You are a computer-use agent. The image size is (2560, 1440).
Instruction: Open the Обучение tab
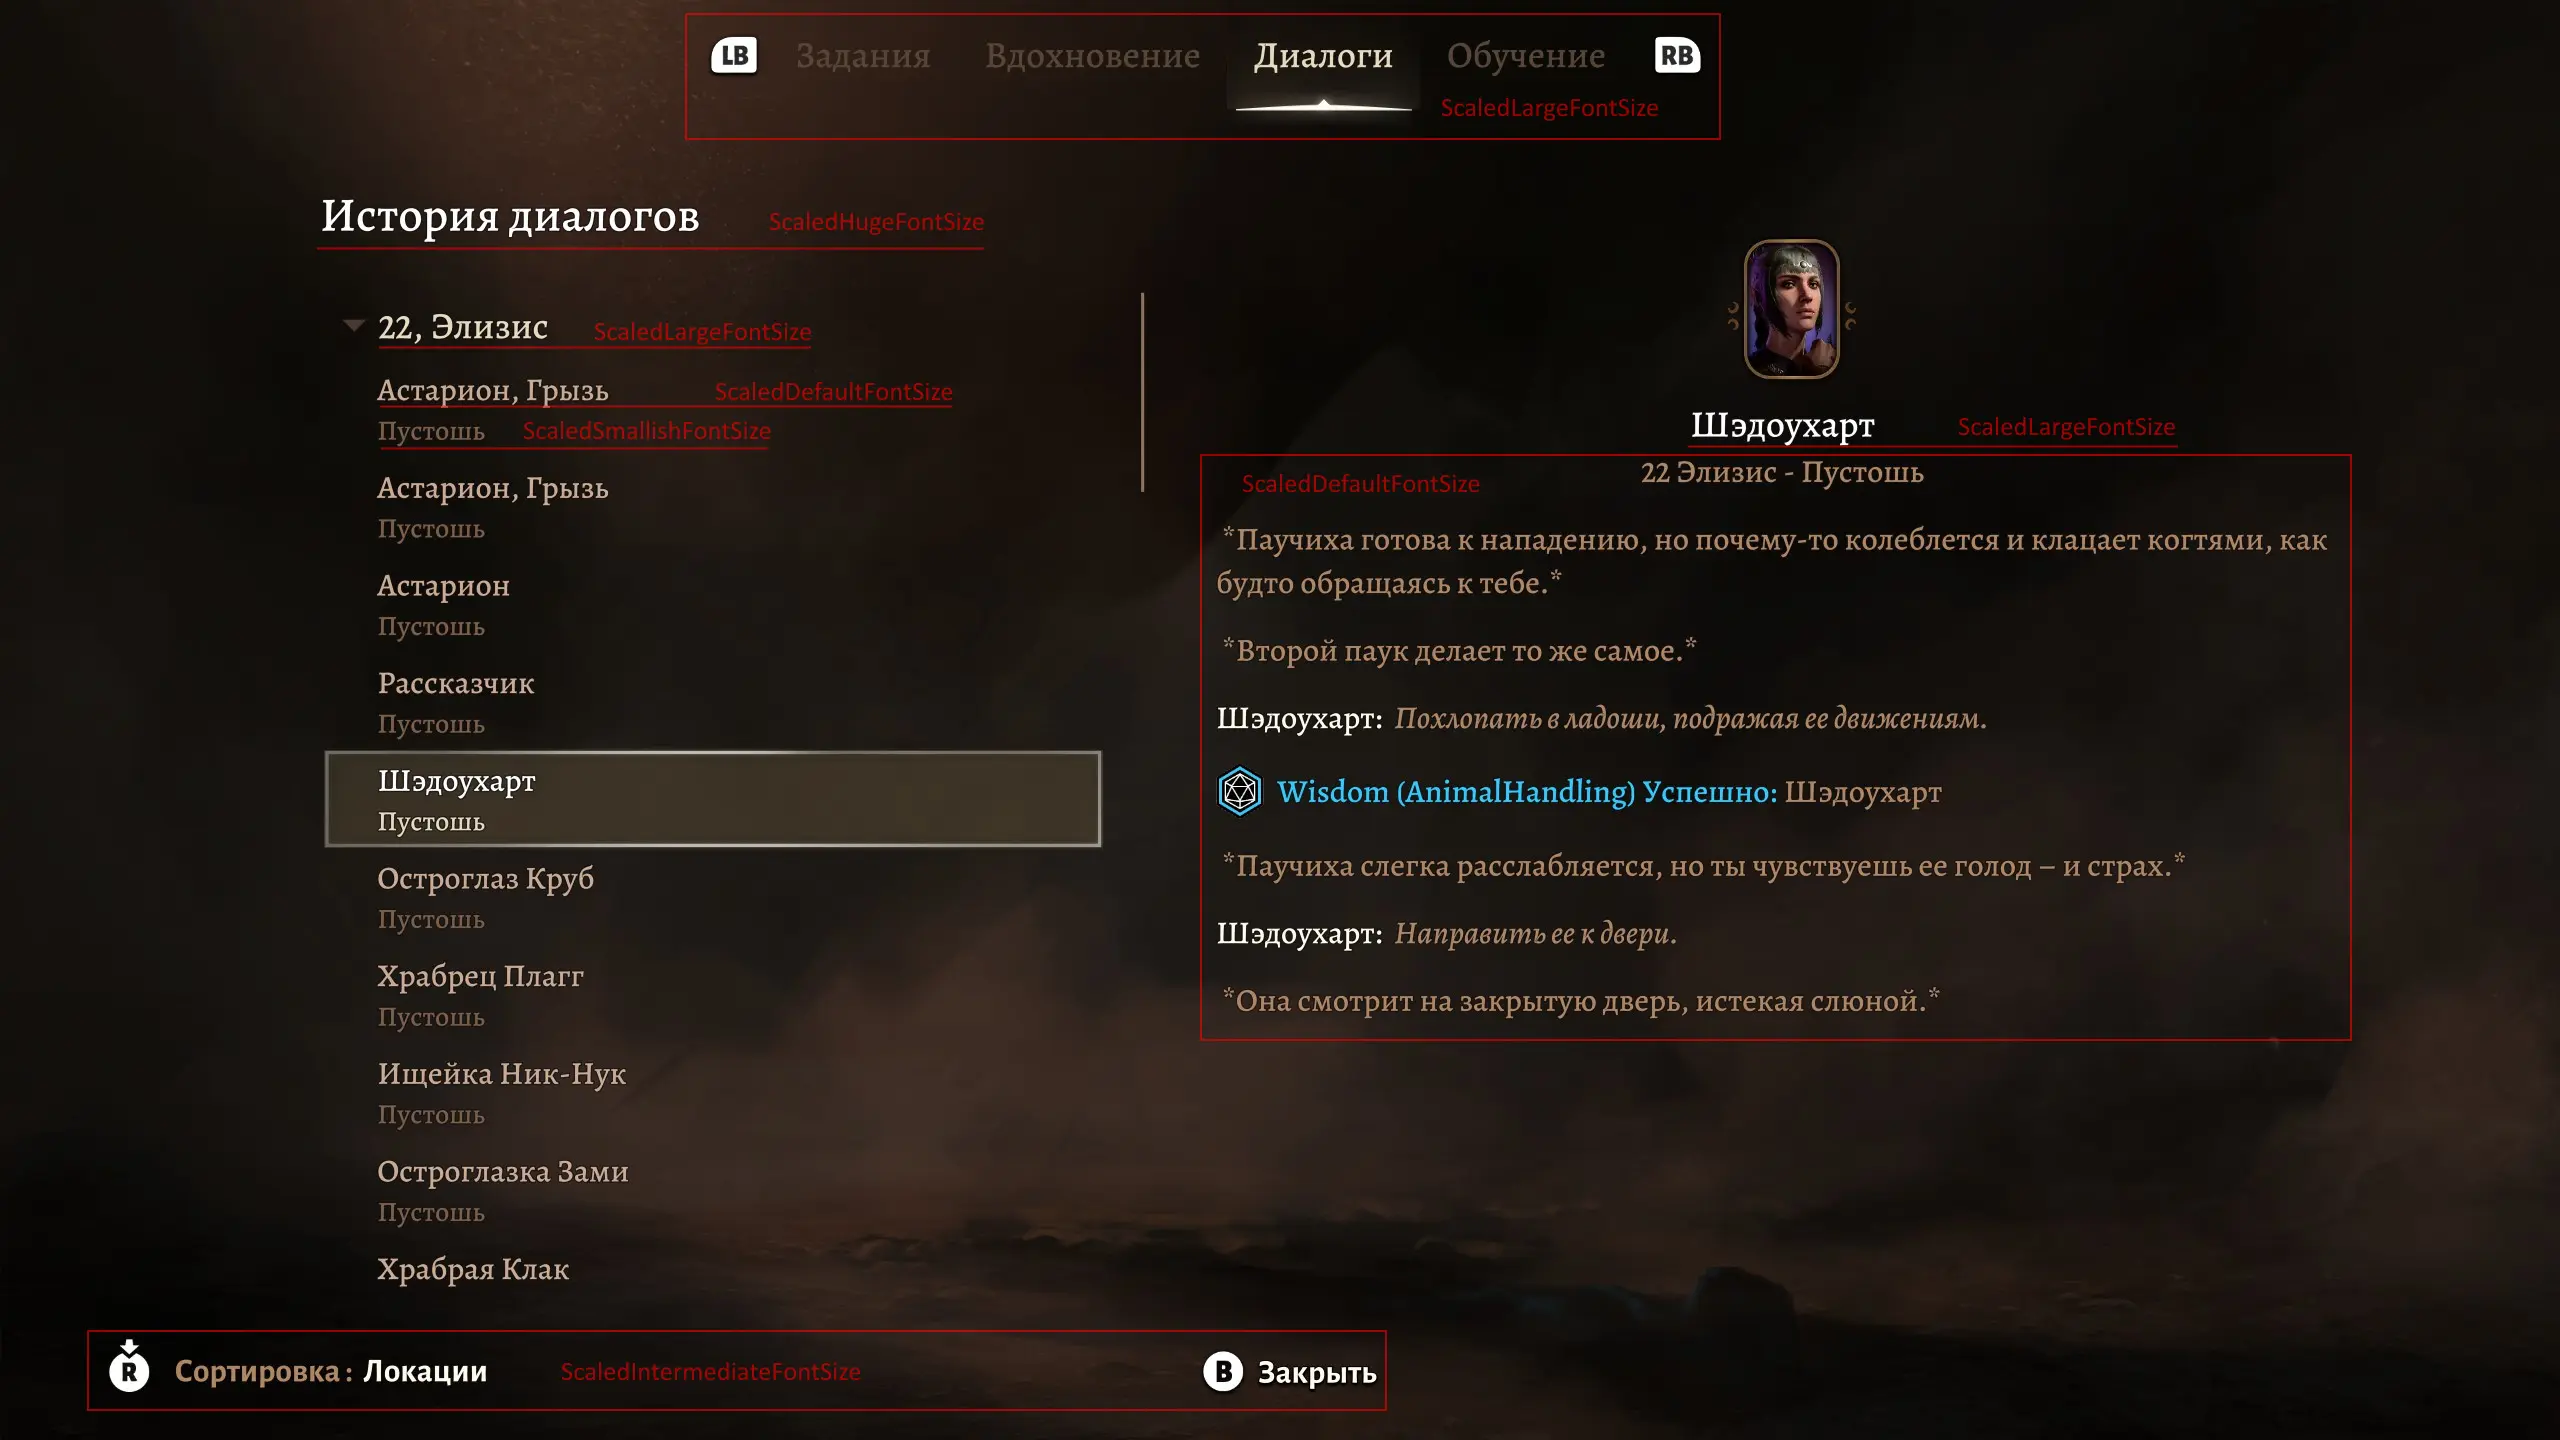click(1526, 56)
